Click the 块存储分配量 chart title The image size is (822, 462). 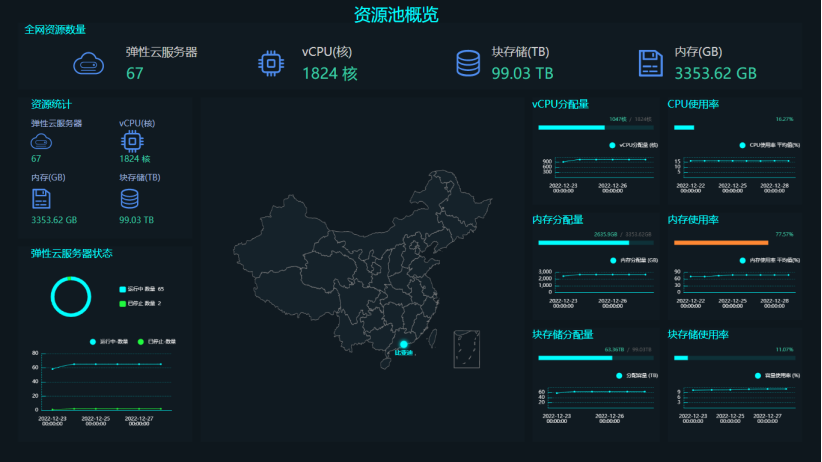click(x=563, y=335)
